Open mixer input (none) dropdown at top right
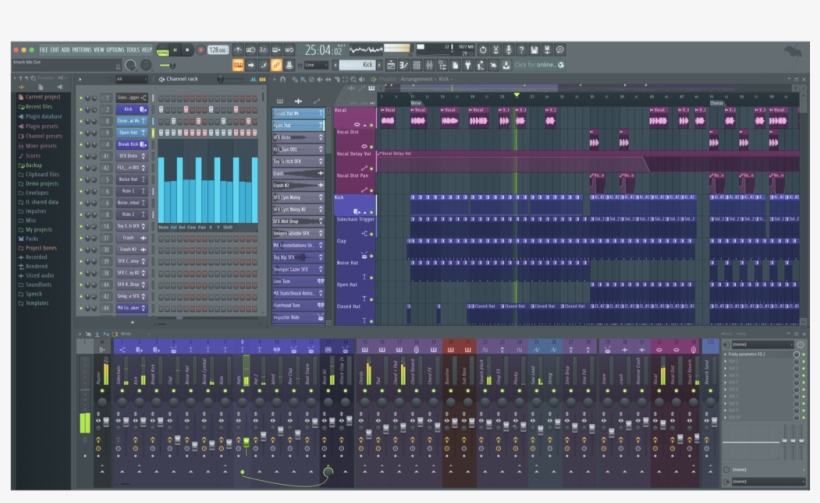Screen dimensions: 820x503 762,344
